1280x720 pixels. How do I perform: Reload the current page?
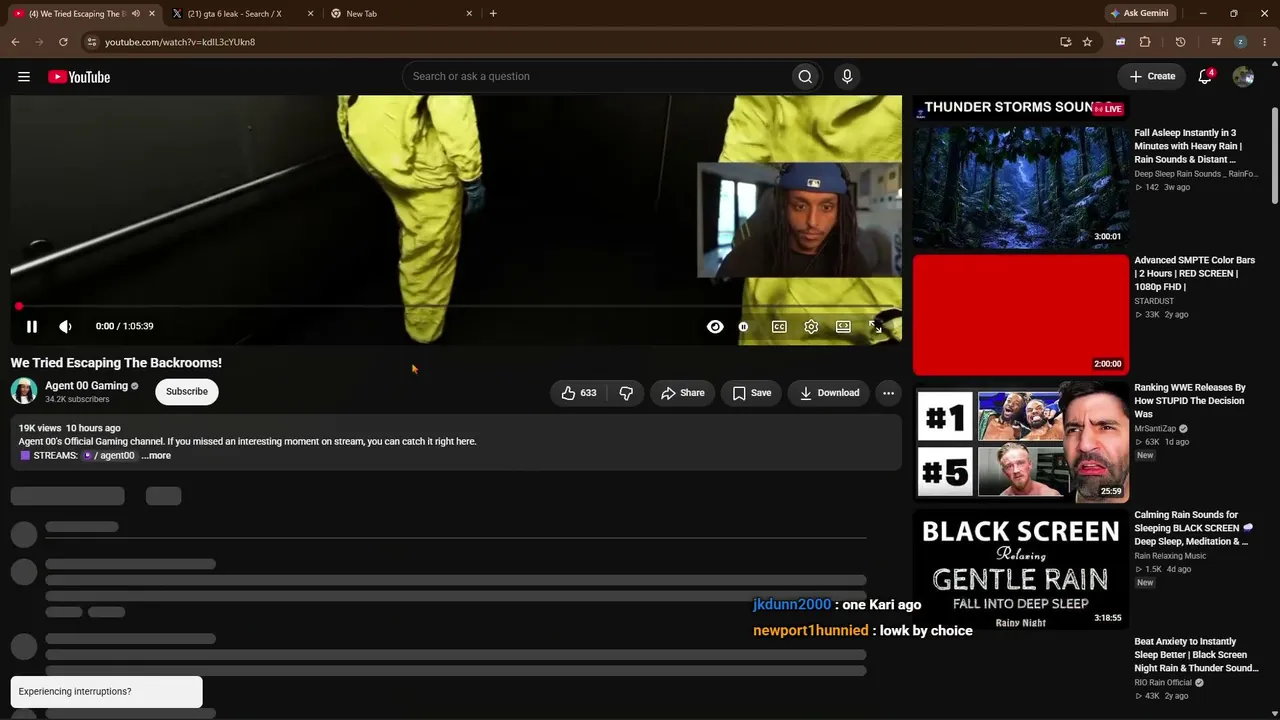(x=63, y=42)
